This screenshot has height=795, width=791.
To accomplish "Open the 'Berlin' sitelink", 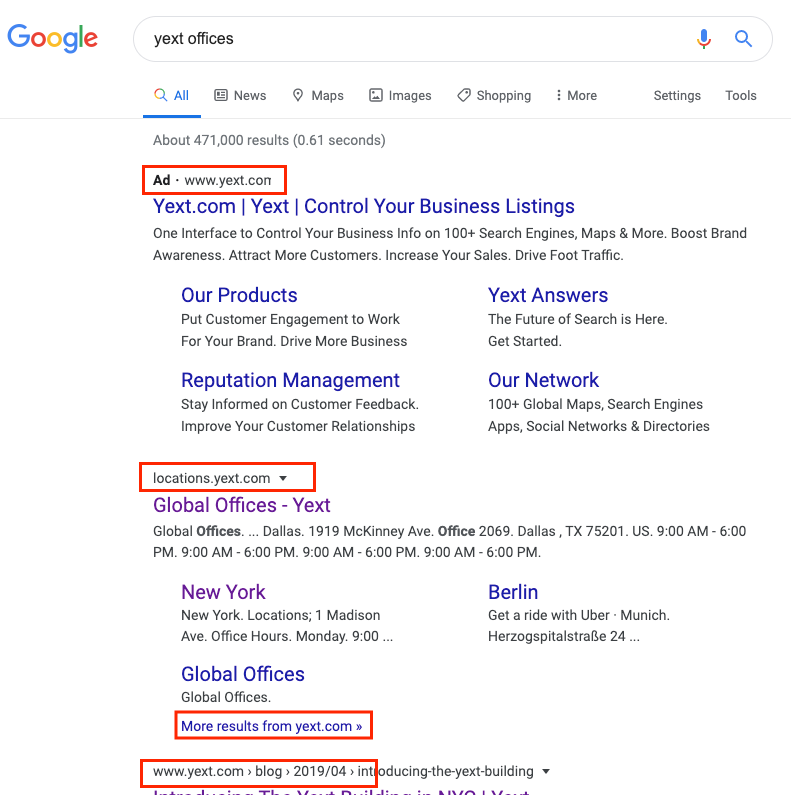I will click(513, 592).
